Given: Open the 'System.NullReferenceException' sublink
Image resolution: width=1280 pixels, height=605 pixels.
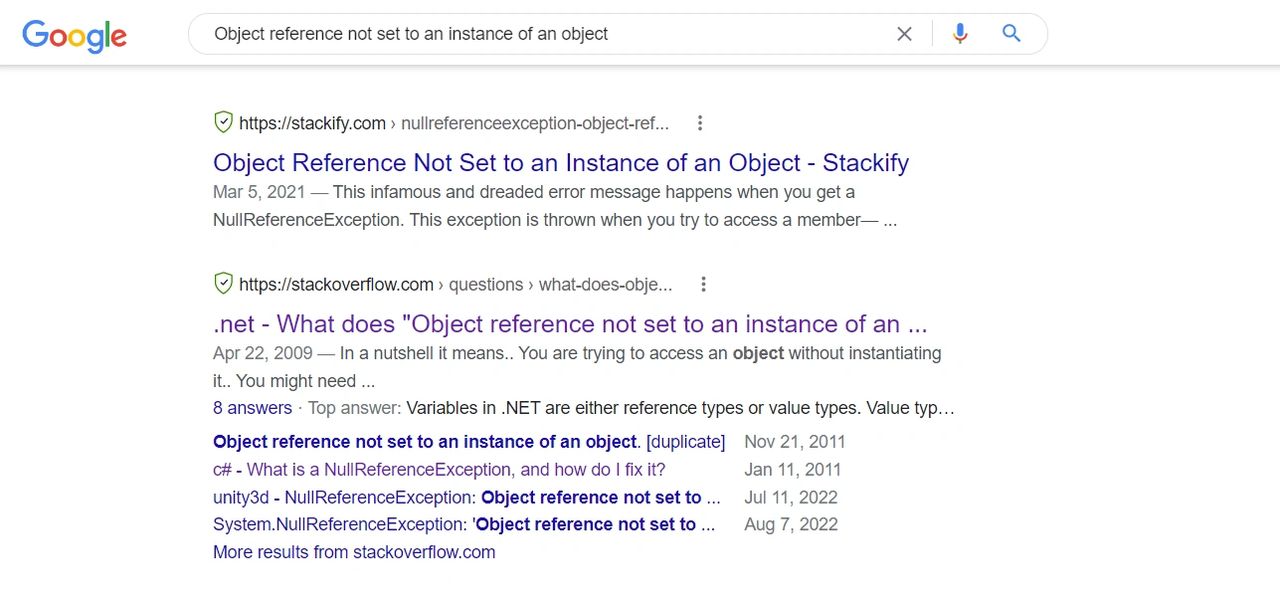Looking at the screenshot, I should 464,525.
